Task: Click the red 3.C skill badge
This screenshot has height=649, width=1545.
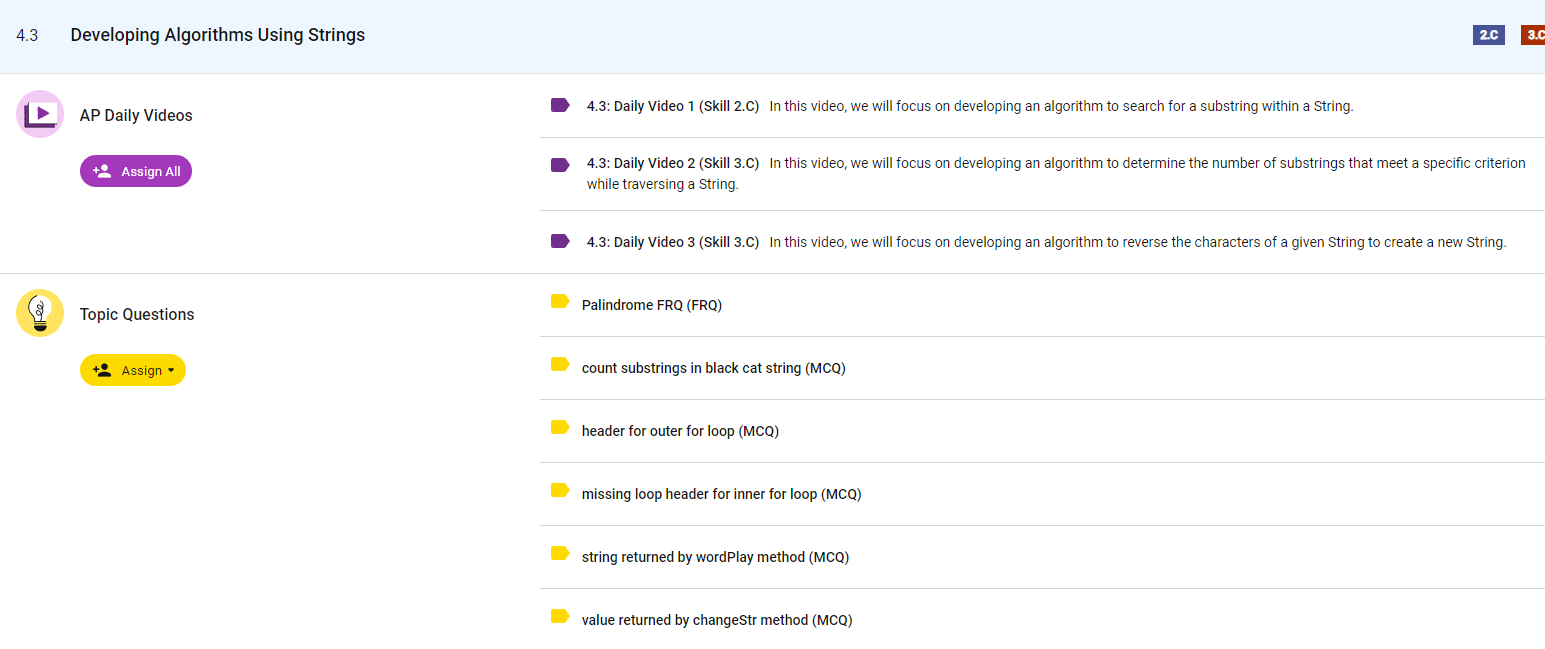Action: coord(1533,35)
